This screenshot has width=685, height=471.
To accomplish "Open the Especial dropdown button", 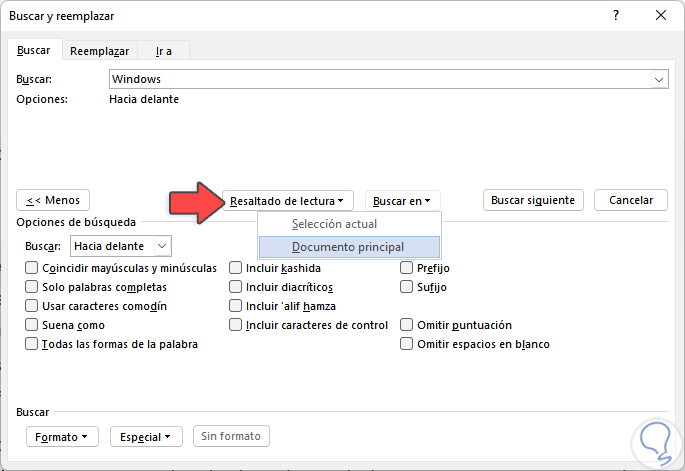I will click(x=146, y=437).
